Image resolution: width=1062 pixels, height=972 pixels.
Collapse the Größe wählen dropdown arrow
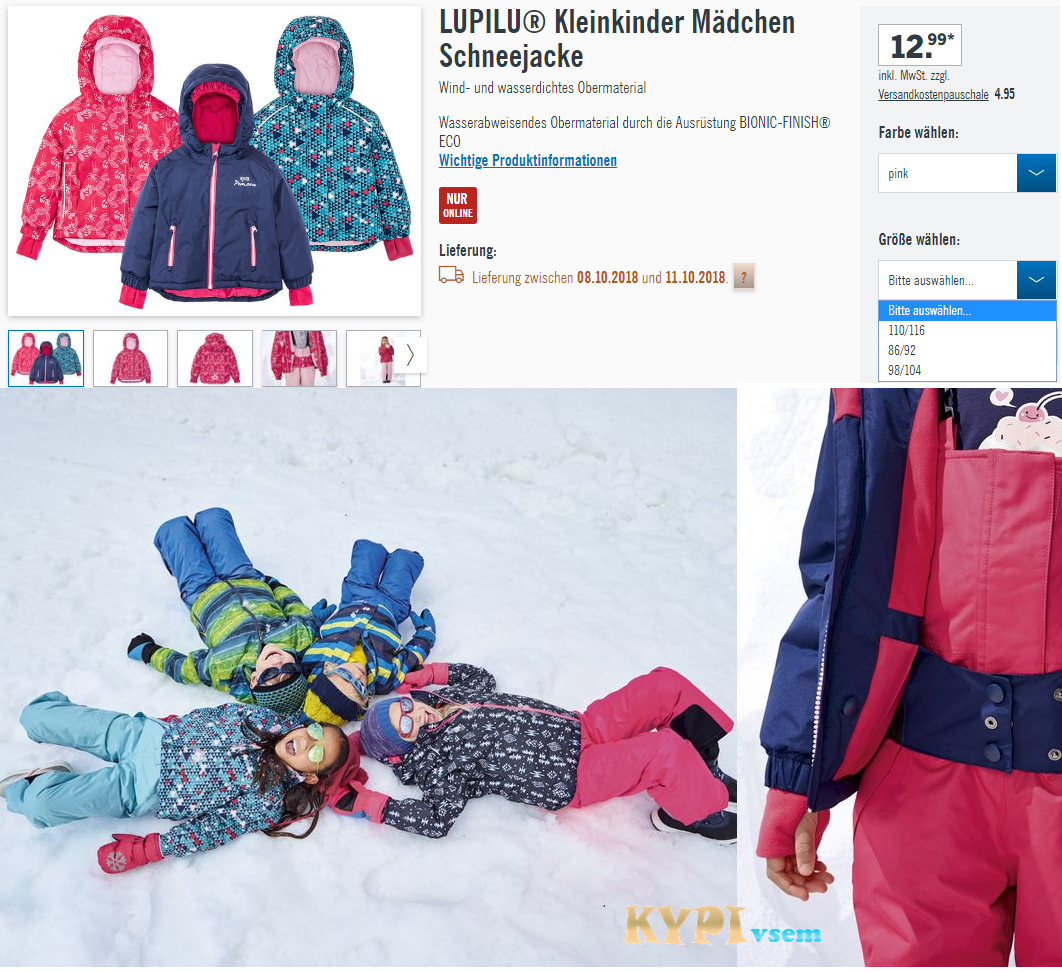[1036, 280]
